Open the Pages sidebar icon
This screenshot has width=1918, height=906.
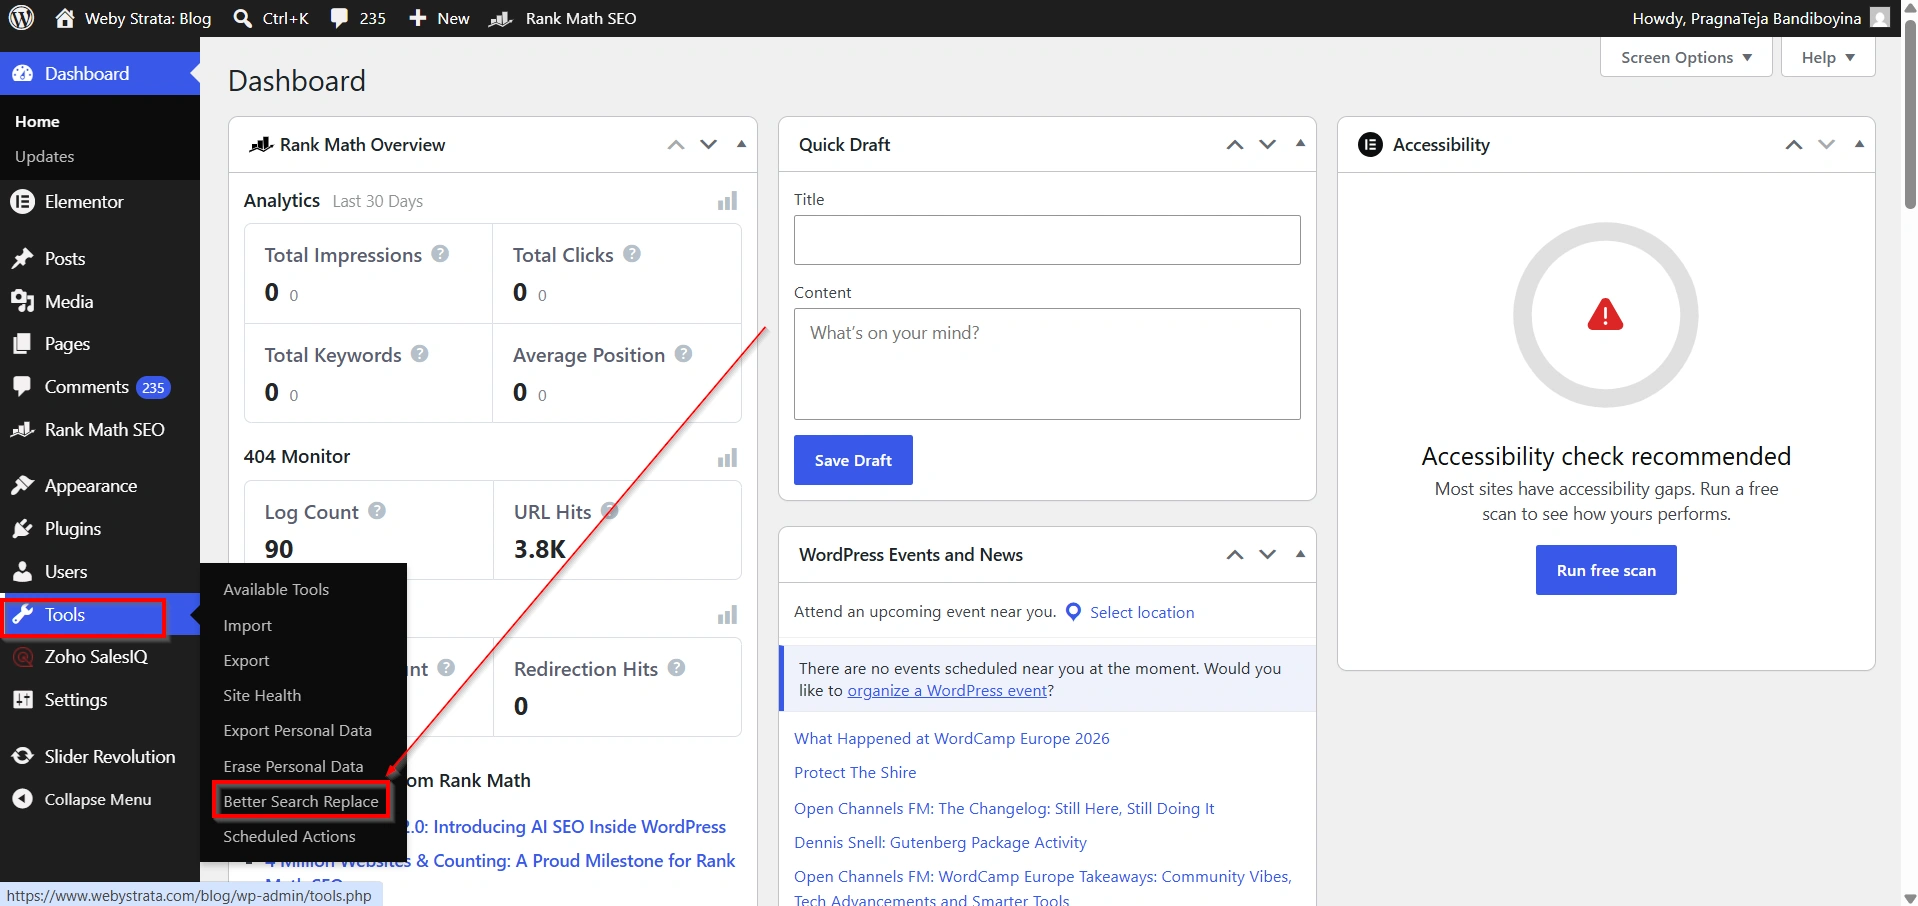tap(22, 344)
